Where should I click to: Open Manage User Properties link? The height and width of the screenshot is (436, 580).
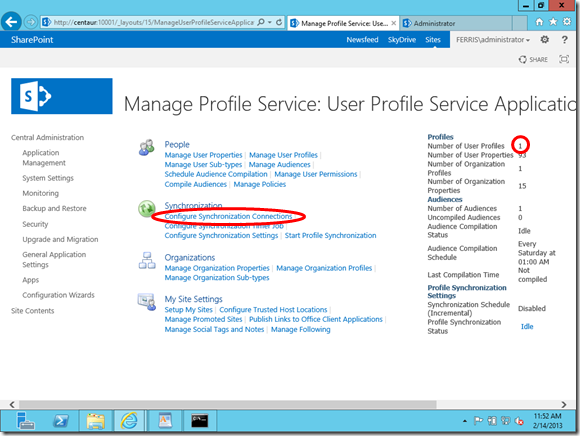point(203,155)
